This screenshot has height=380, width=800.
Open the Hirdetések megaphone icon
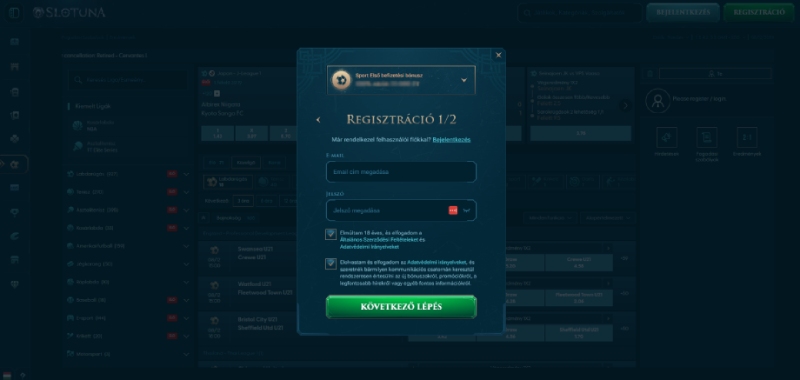point(666,138)
